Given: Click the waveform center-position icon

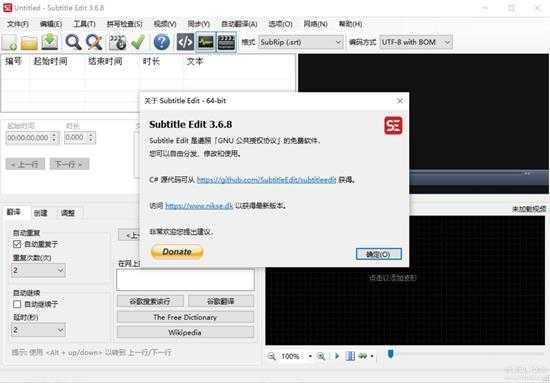Looking at the screenshot, I should (350, 356).
